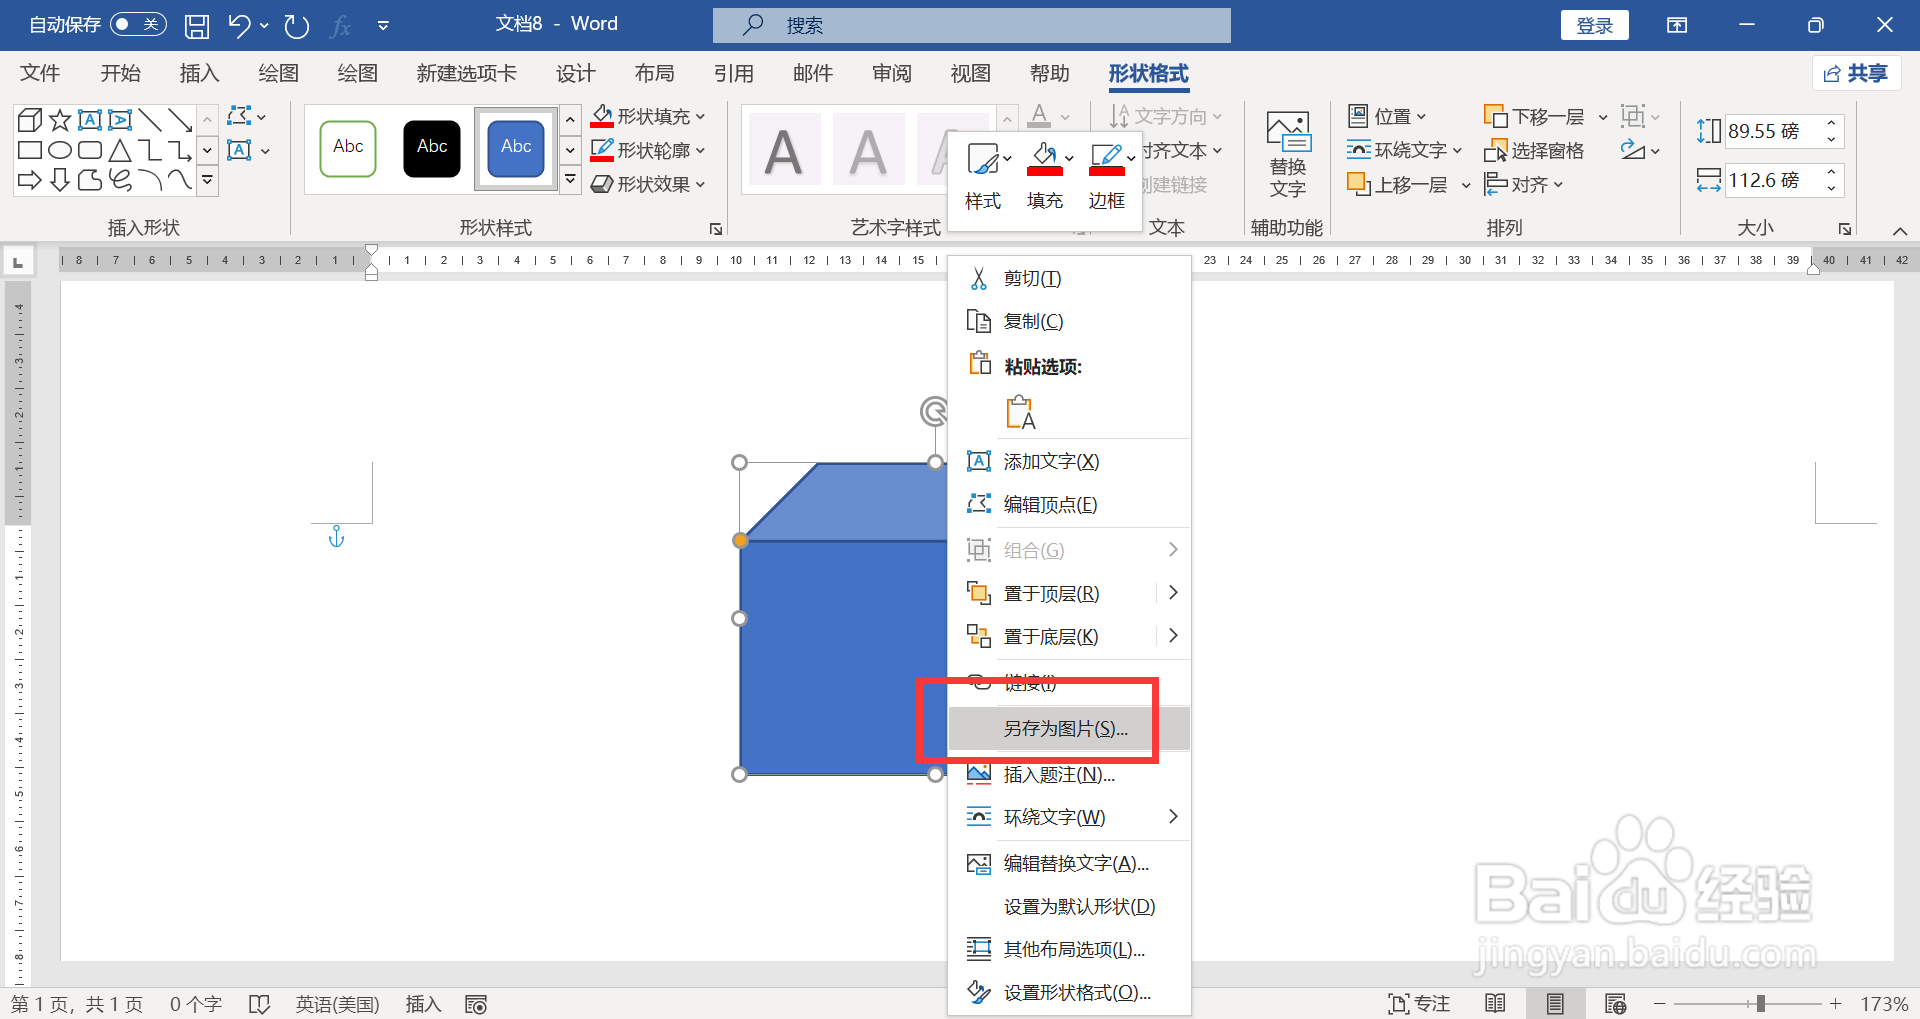
Task: Switch to read mode view icon
Action: (x=1495, y=1004)
